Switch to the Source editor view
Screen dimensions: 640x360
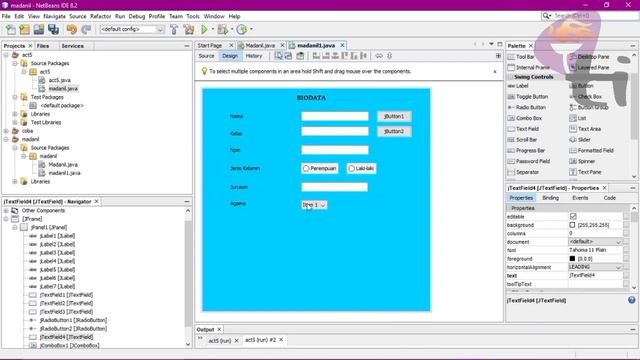207,56
